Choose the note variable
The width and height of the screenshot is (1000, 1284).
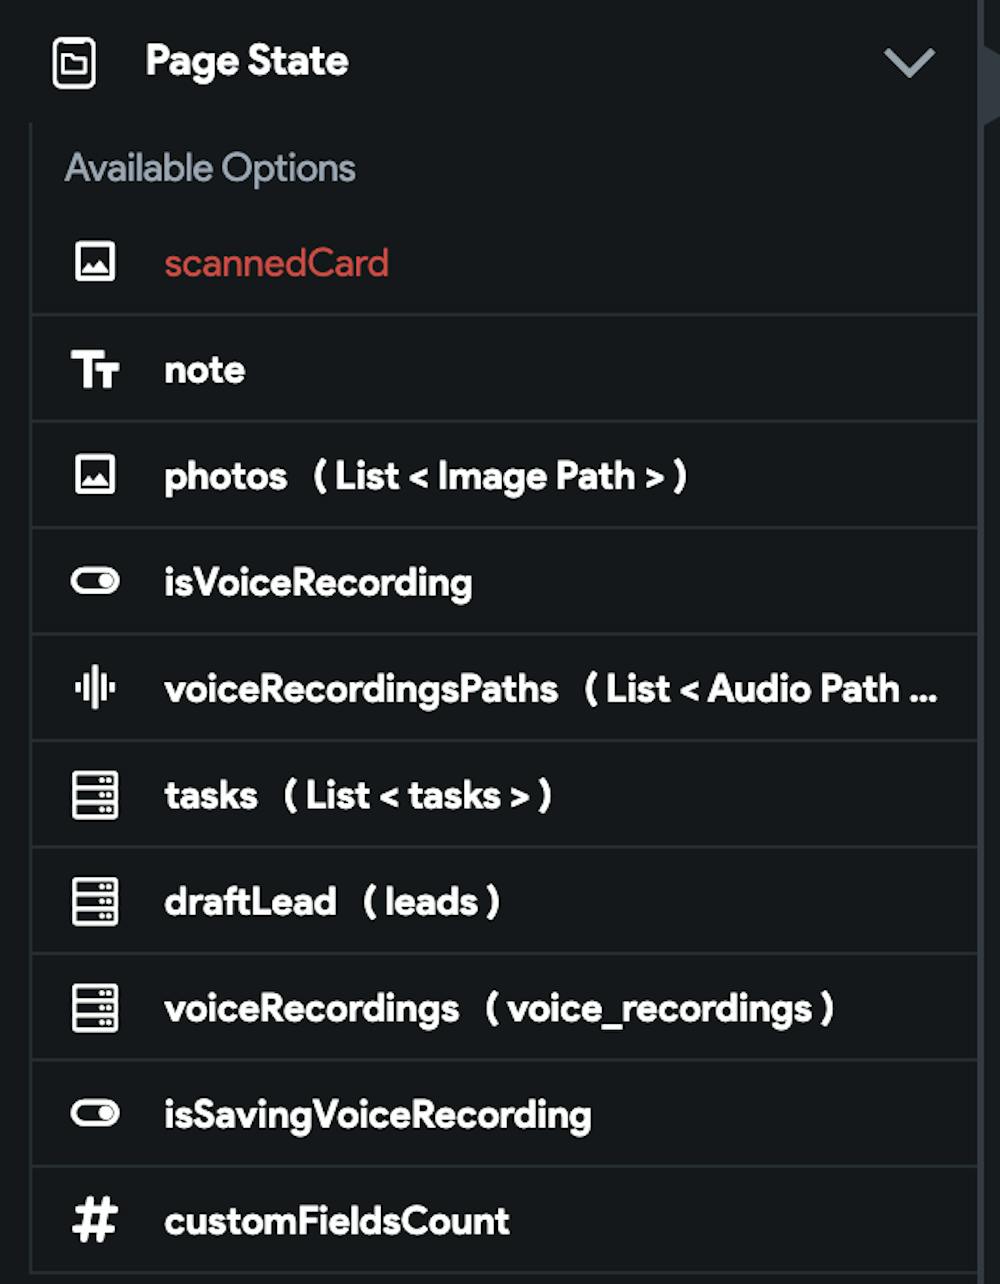205,370
